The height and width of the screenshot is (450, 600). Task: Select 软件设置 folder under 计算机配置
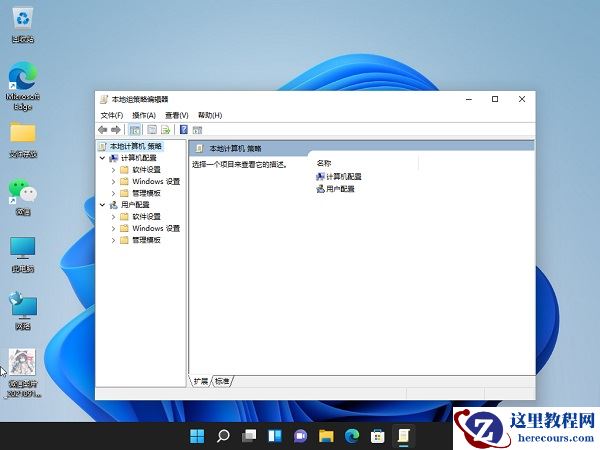tap(146, 170)
